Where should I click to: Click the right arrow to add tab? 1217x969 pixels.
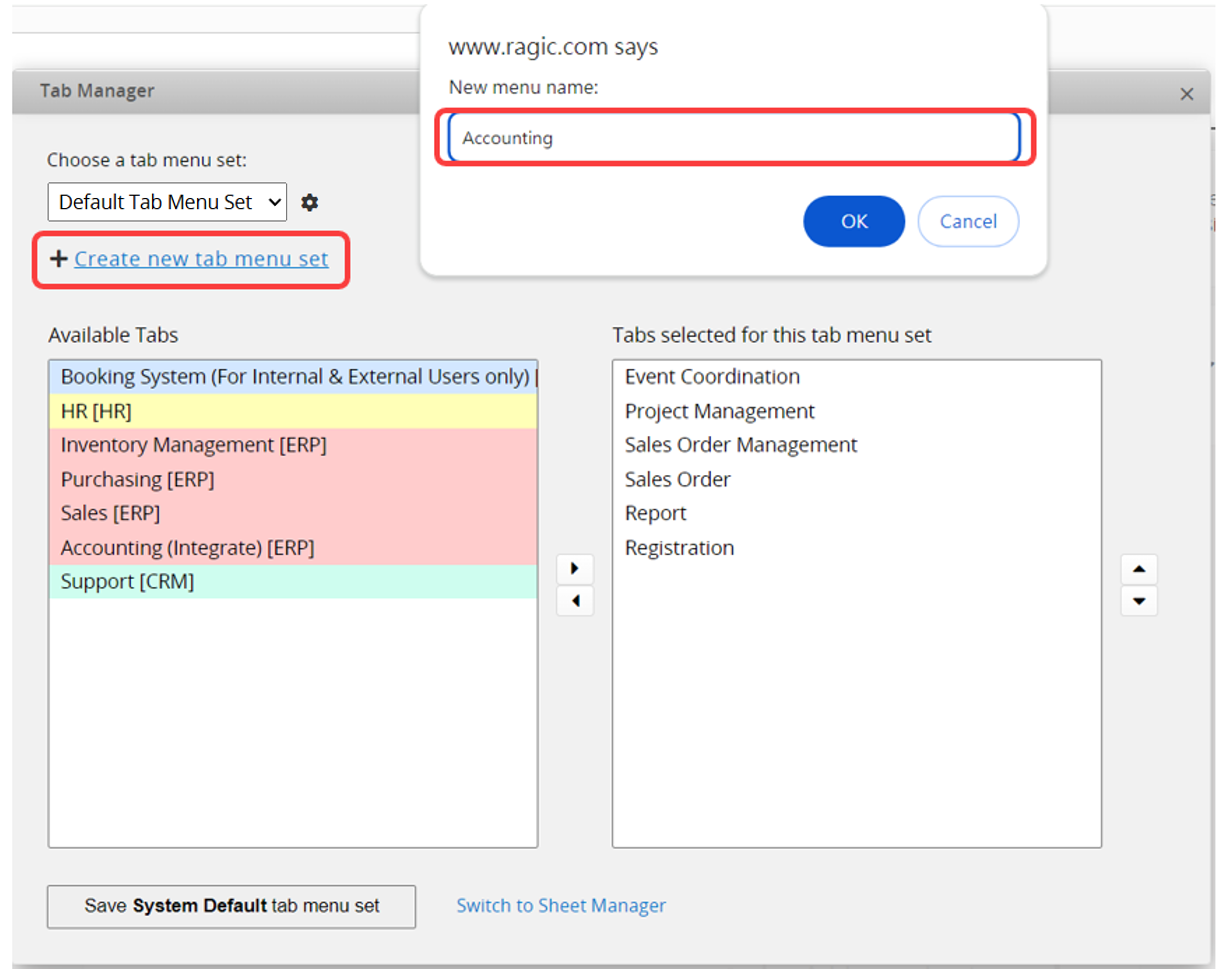574,569
